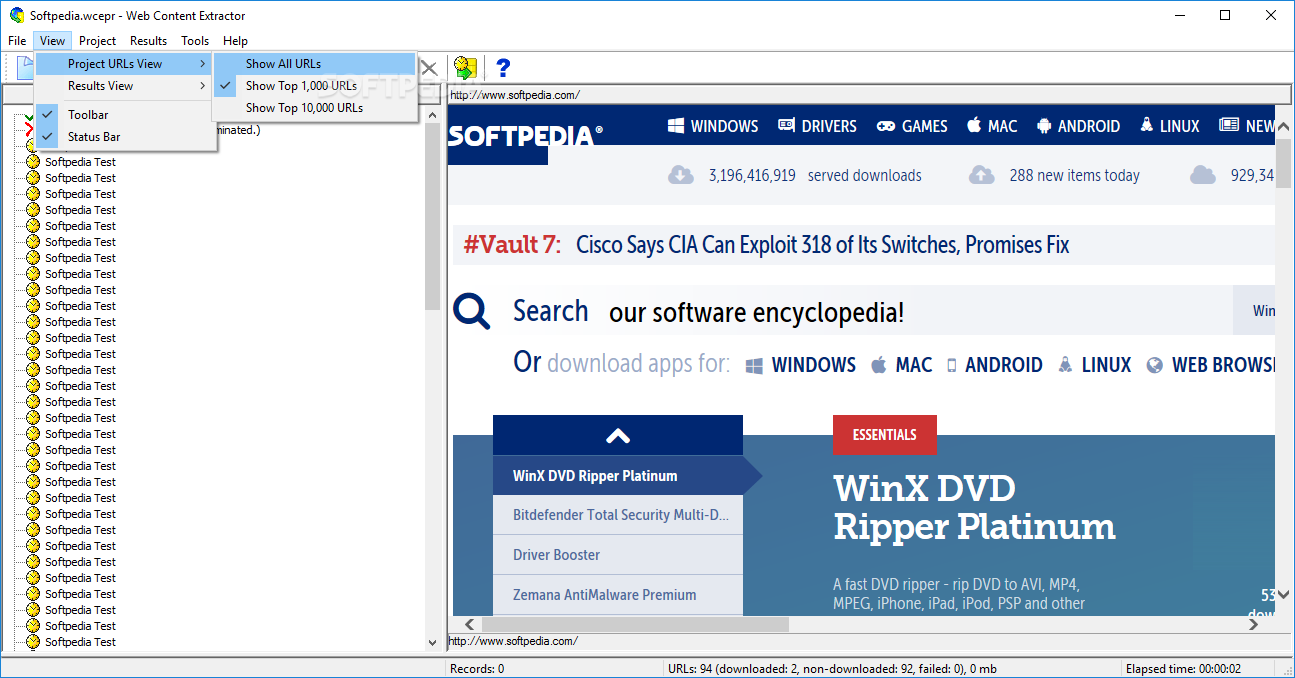Viewport: 1295px width, 678px height.
Task: Close the open View menu
Action: [x=53, y=41]
